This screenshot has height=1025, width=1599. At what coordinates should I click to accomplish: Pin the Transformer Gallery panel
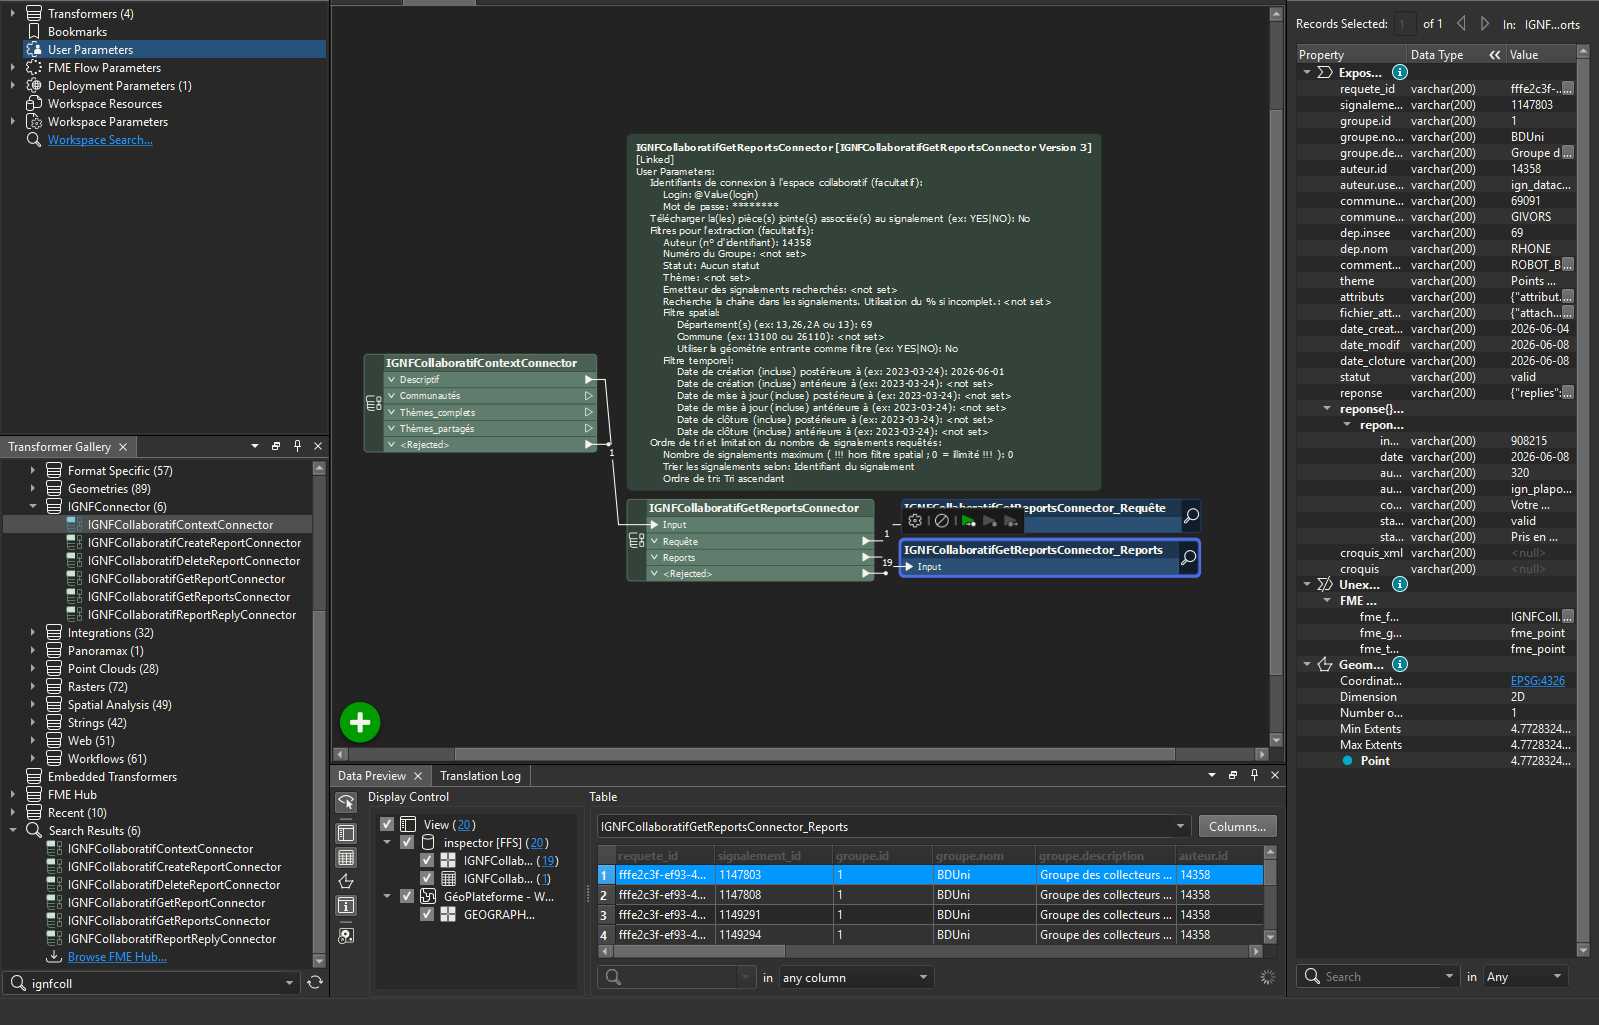click(x=297, y=446)
